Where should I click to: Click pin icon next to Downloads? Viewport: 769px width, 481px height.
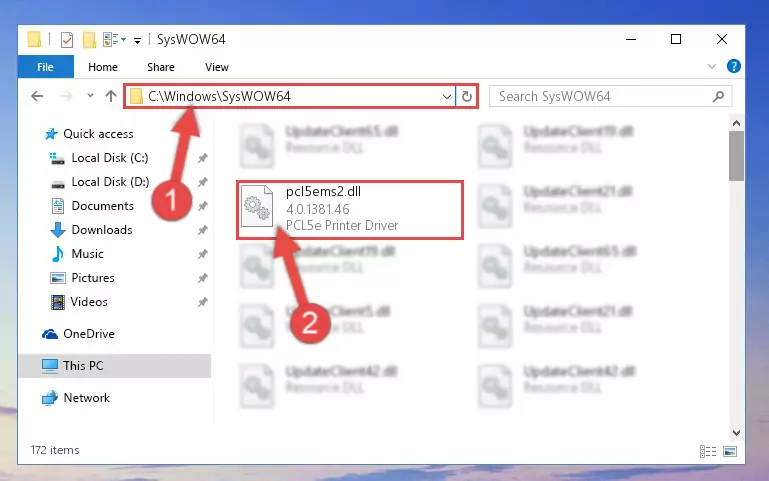pos(203,230)
